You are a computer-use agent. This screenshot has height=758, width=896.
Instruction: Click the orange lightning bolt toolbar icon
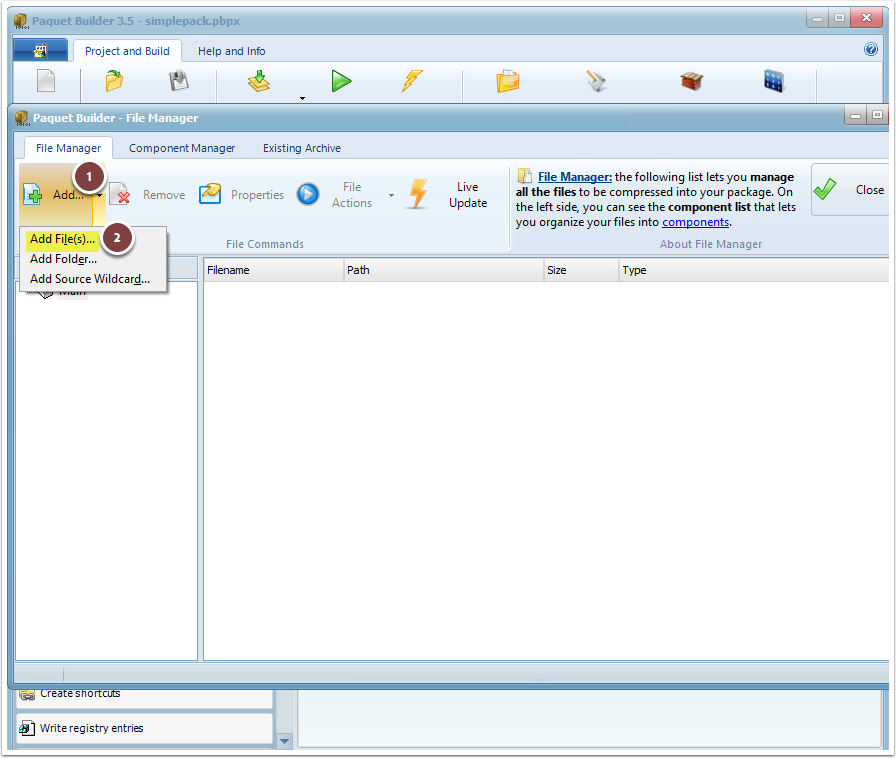pyautogui.click(x=411, y=81)
